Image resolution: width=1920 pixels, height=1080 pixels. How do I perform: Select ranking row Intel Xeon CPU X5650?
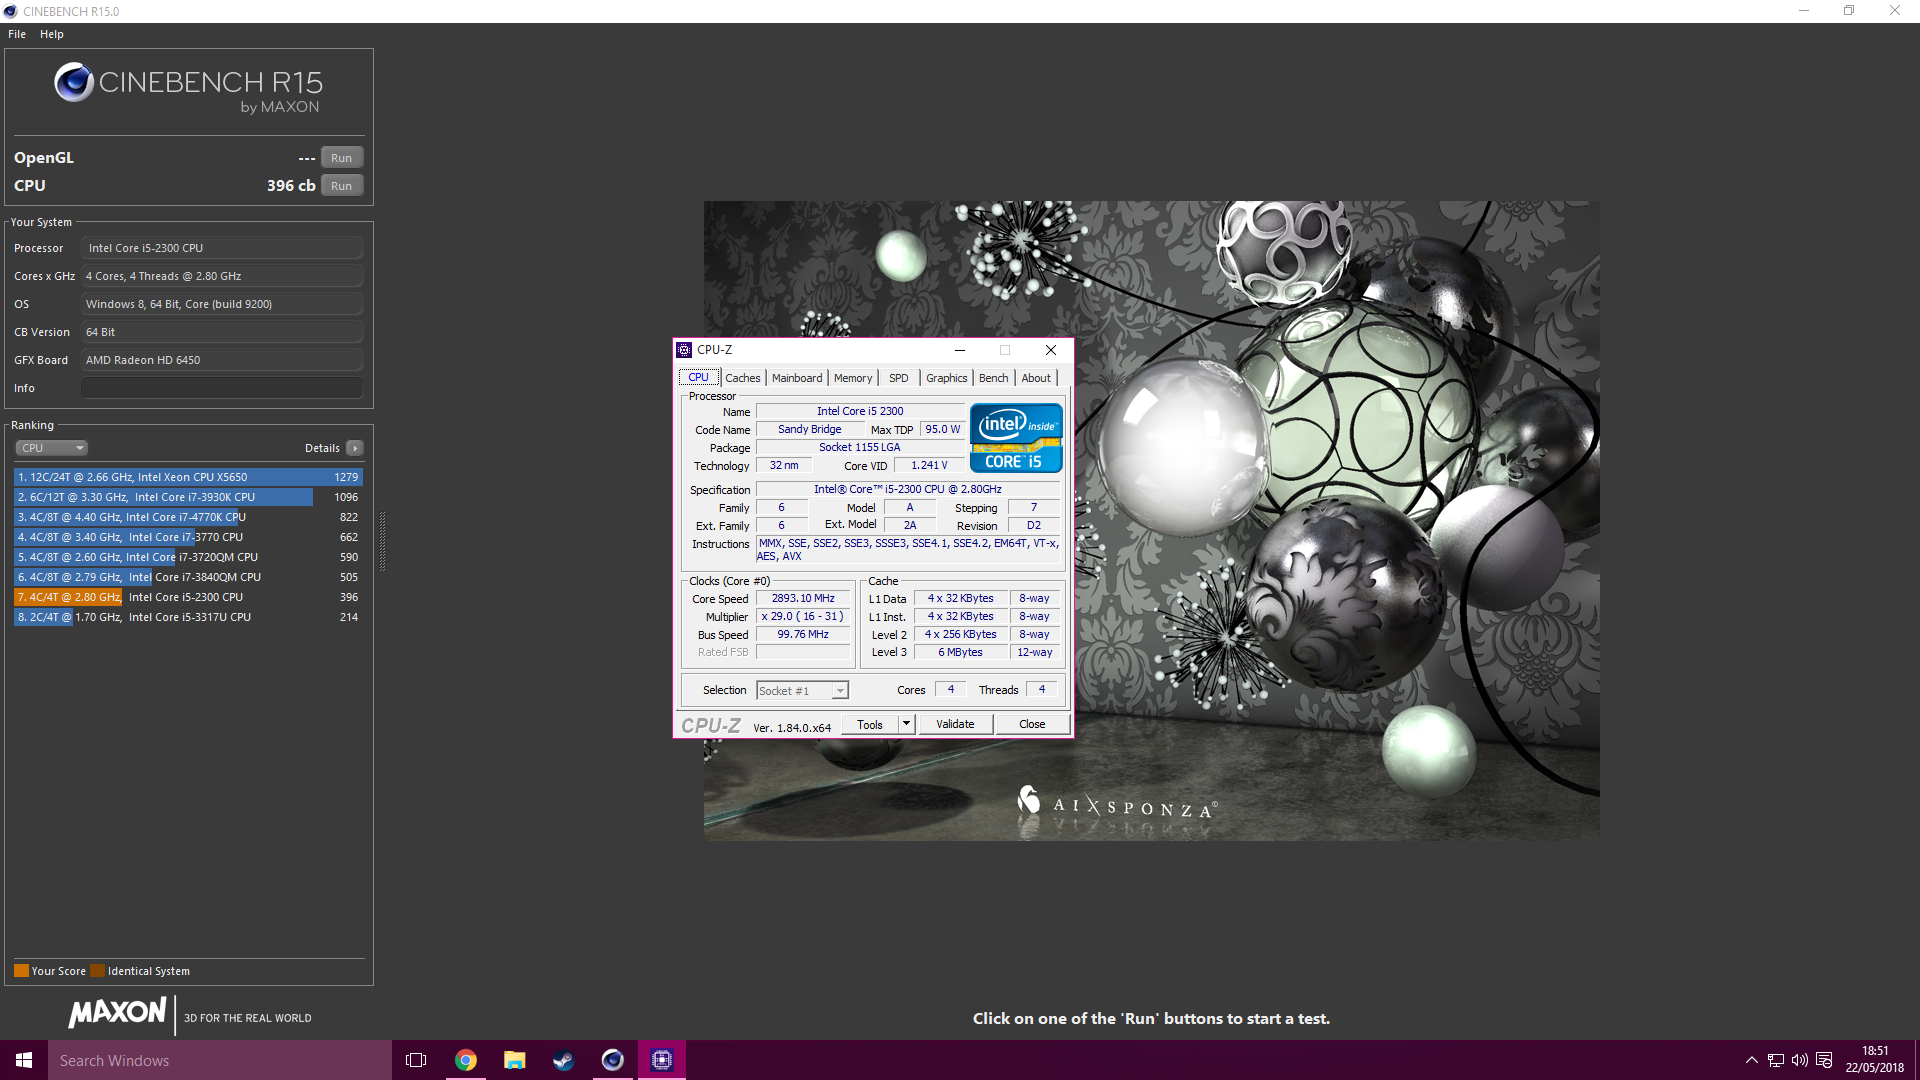pyautogui.click(x=188, y=477)
